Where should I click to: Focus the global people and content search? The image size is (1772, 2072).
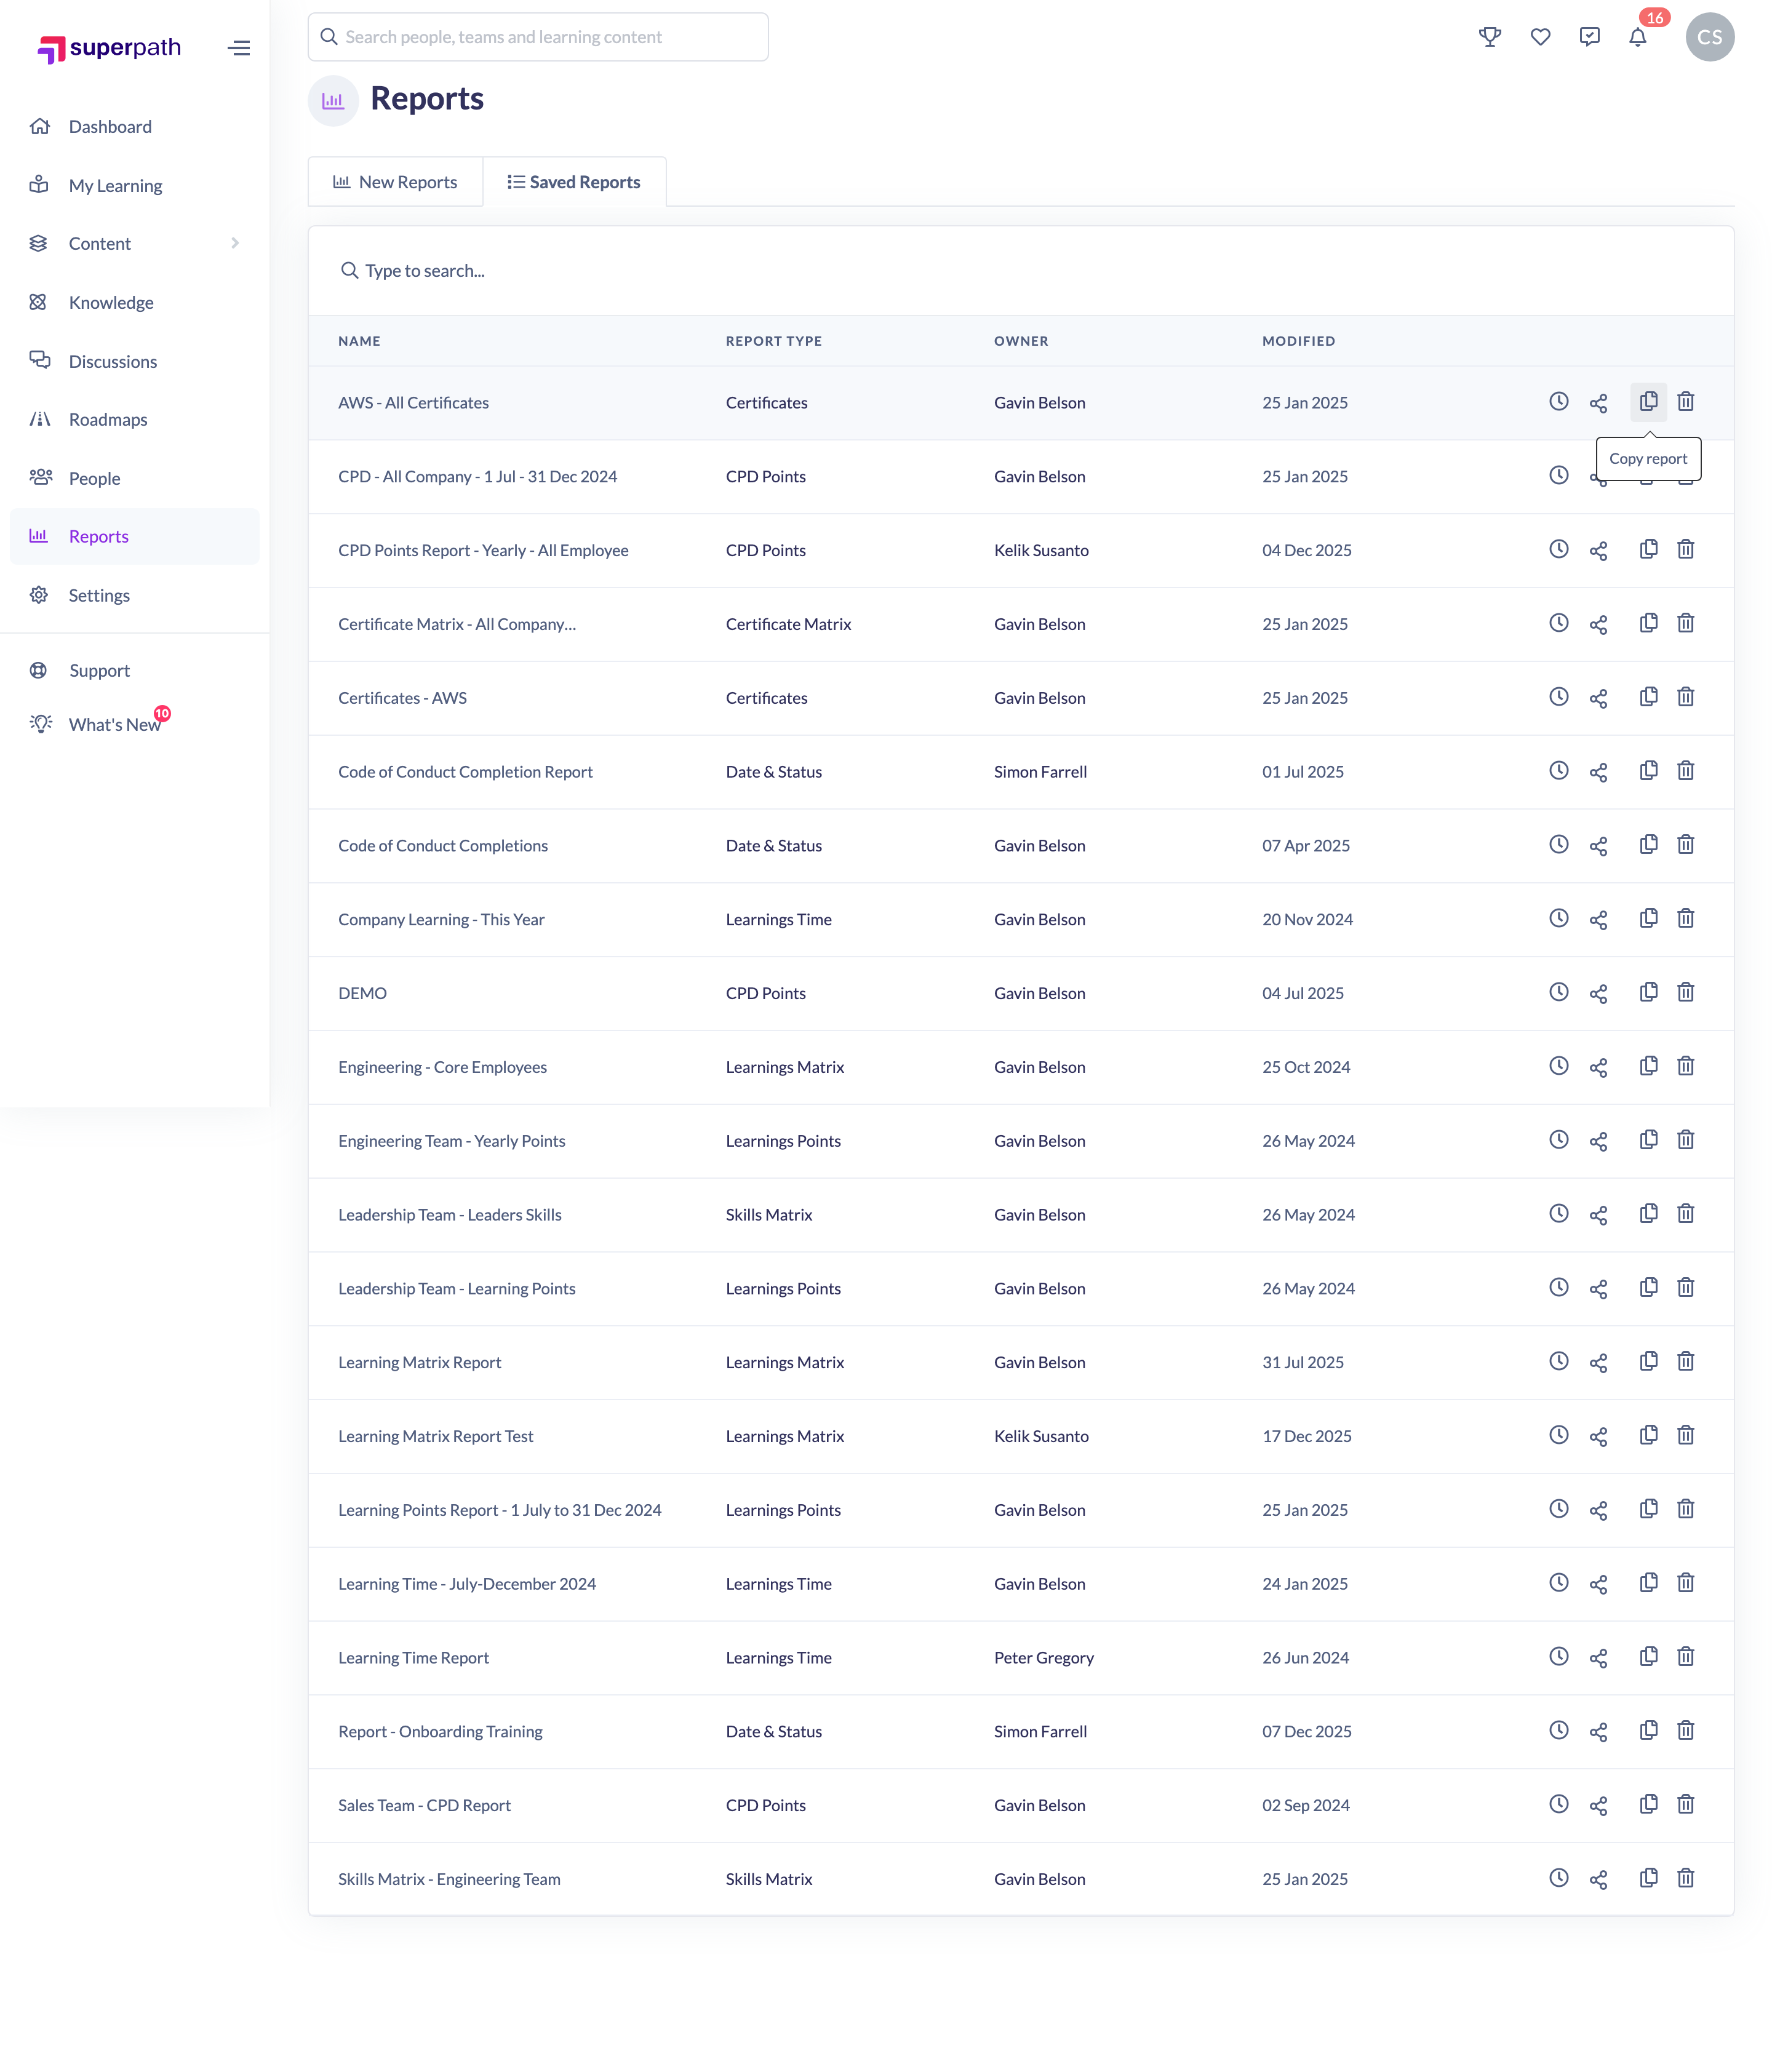538,37
